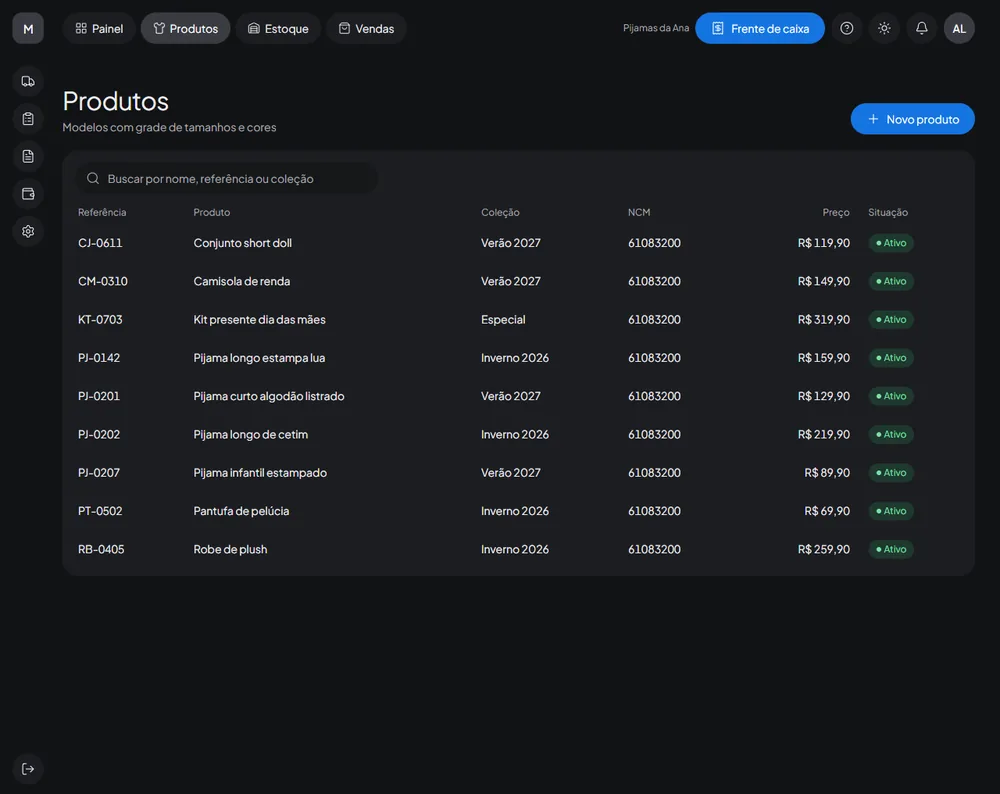This screenshot has height=794, width=1000.
Task: Open notifications with the bell icon
Action: (x=922, y=29)
